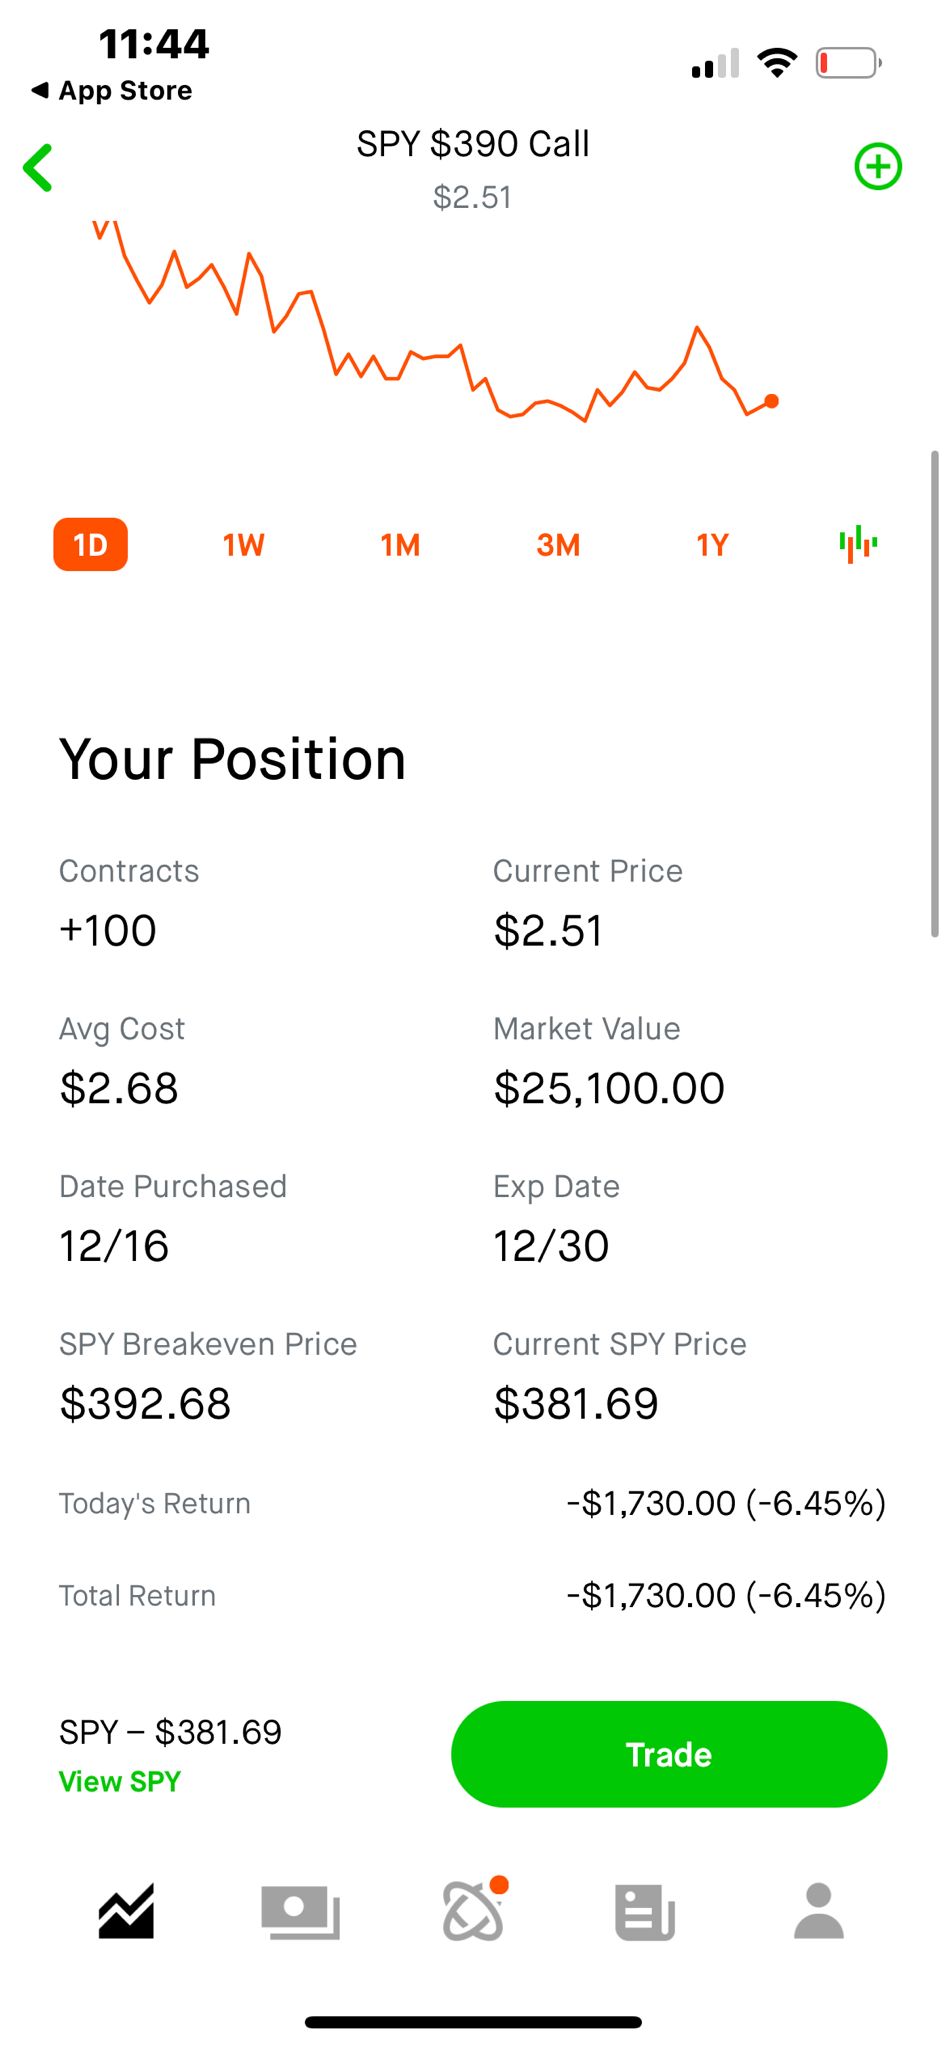Select the 3M chart range
946x2048 pixels.
558,545
